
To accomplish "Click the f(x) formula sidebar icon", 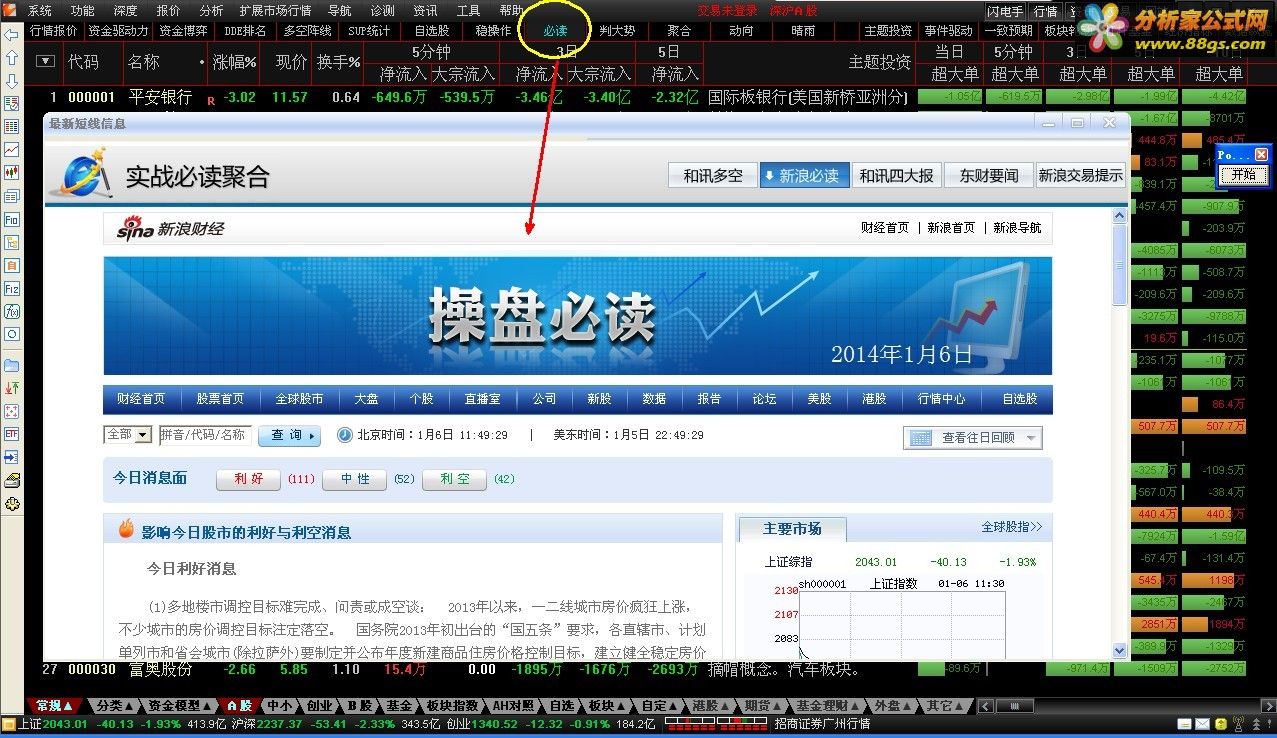I will (12, 311).
